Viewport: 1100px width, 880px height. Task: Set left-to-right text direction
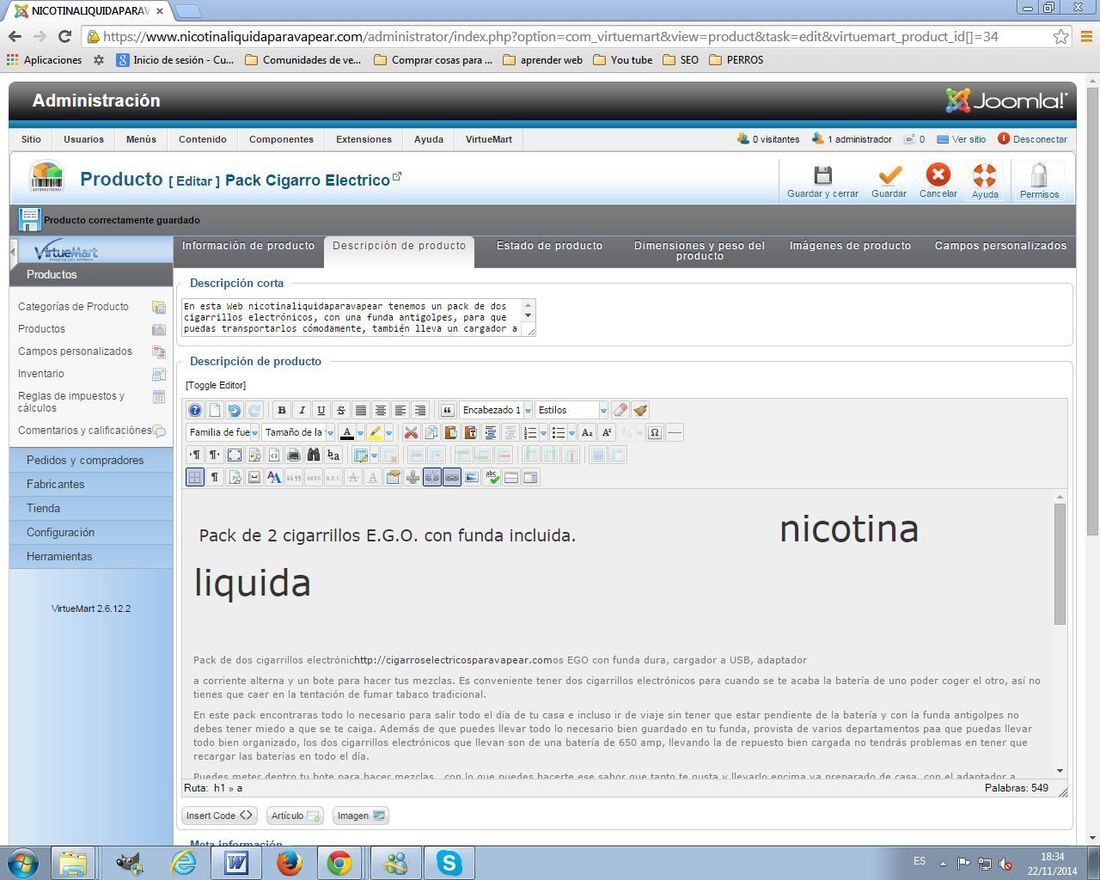coord(196,455)
